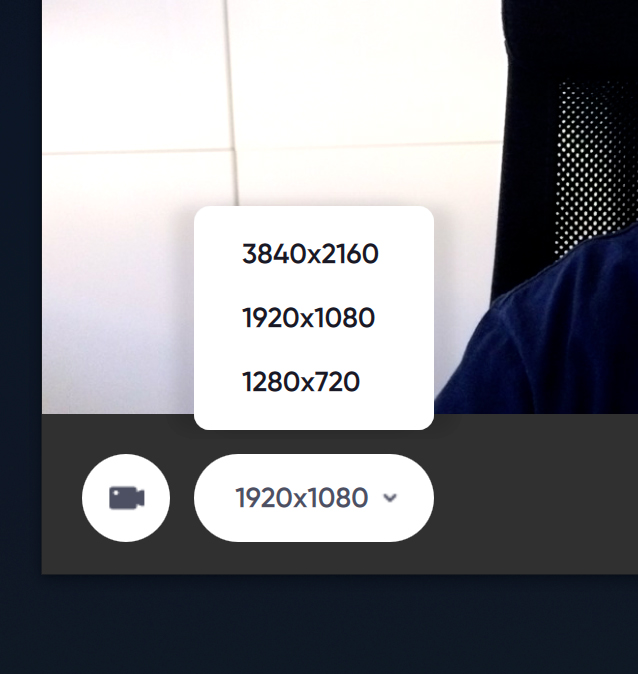Image resolution: width=638 pixels, height=674 pixels.
Task: Select 3840x2160 from the resolution list
Action: point(310,254)
